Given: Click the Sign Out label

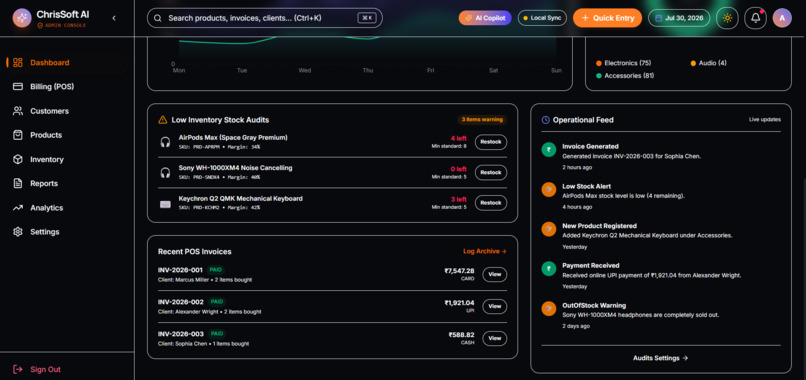Looking at the screenshot, I should click(45, 369).
